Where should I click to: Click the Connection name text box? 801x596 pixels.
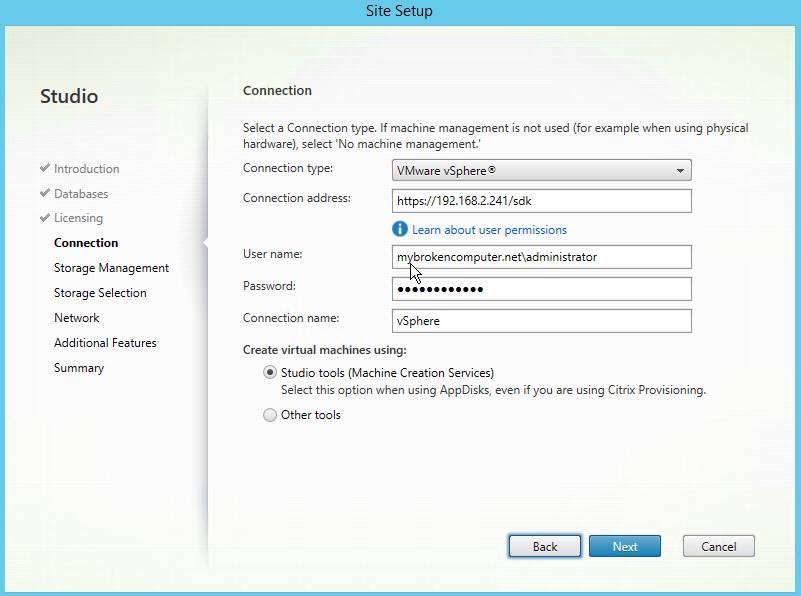click(x=541, y=321)
